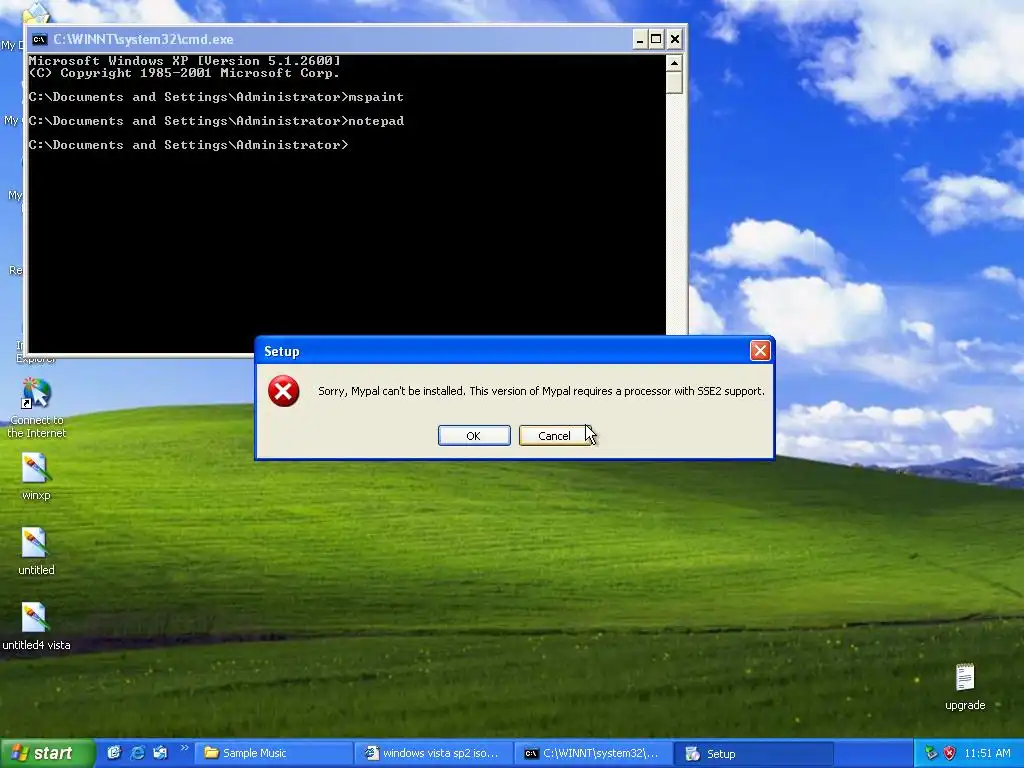Click the cmd scrollbar up arrow
The image size is (1024, 768).
pyautogui.click(x=674, y=63)
